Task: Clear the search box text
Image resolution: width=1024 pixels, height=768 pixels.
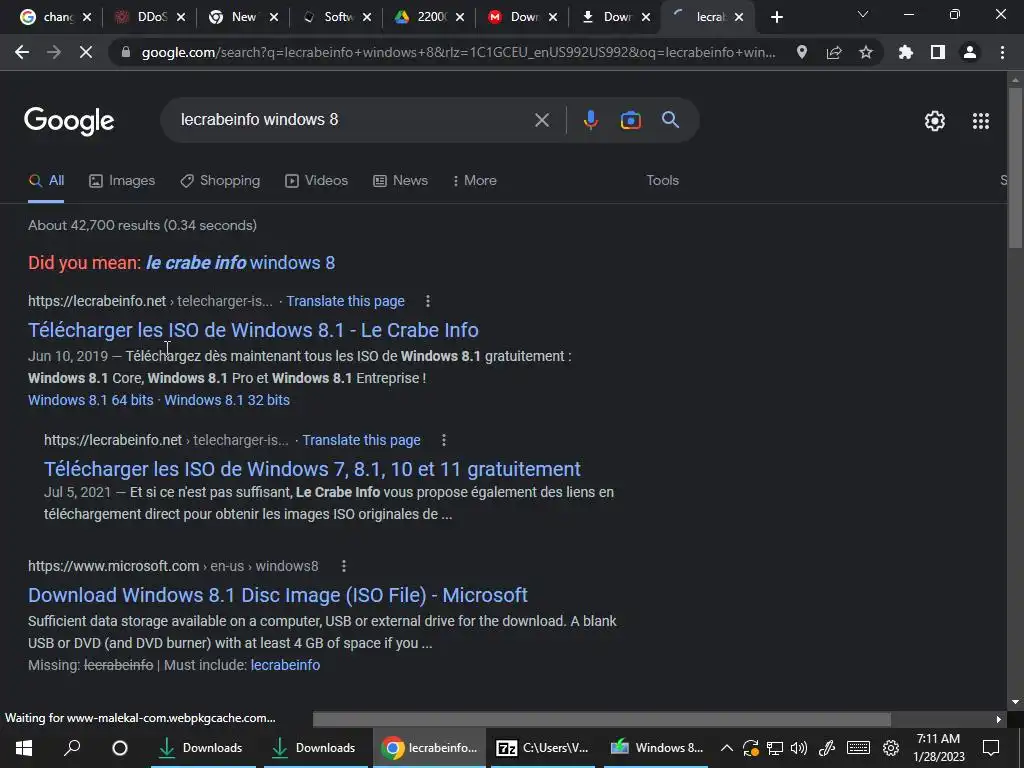Action: pyautogui.click(x=542, y=120)
